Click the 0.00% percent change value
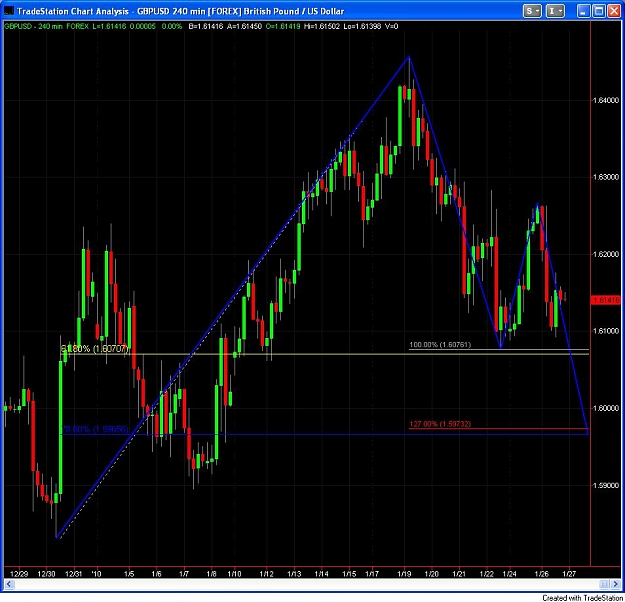625x602 pixels. click(172, 27)
